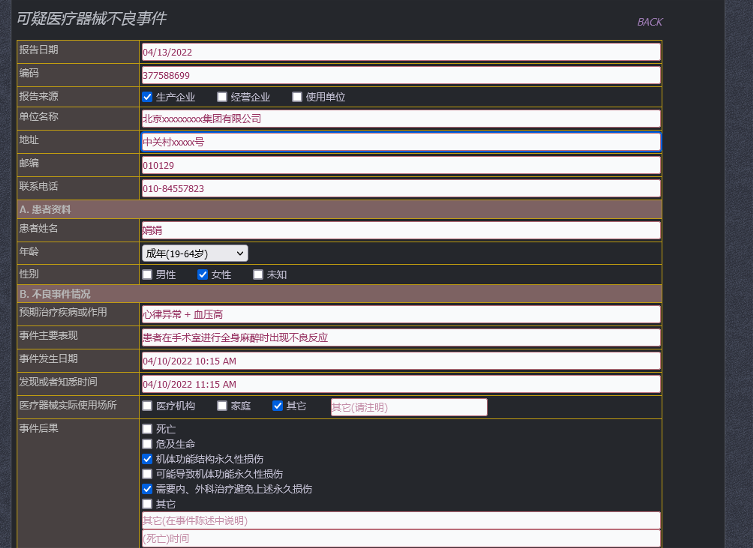Tick the 家庭 usage location checkbox
Image resolution: width=753 pixels, height=548 pixels.
pyautogui.click(x=222, y=406)
